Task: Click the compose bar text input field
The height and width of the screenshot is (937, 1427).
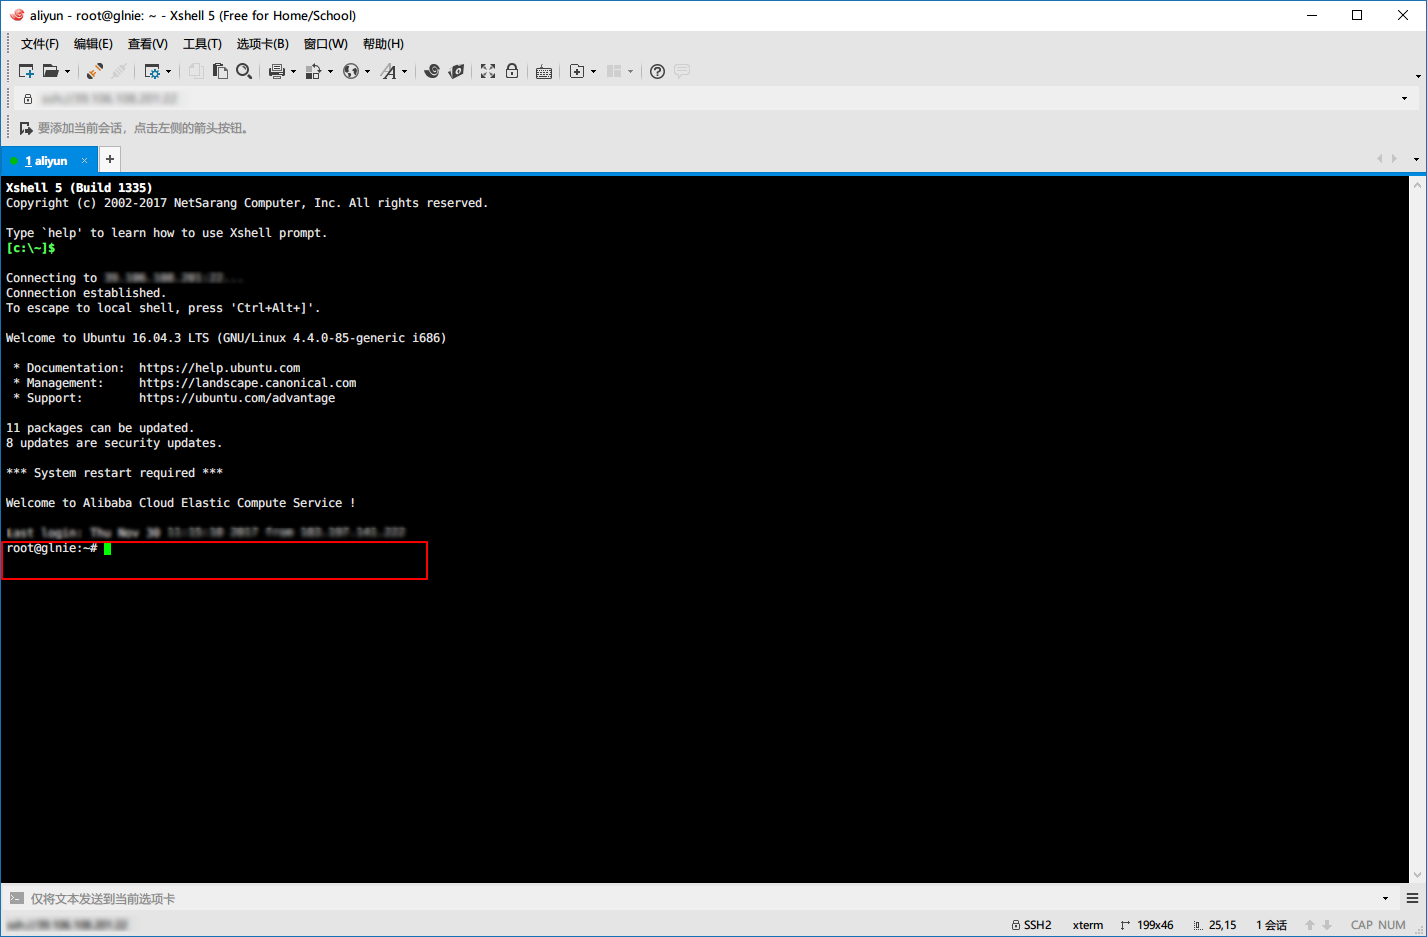Action: (700, 898)
